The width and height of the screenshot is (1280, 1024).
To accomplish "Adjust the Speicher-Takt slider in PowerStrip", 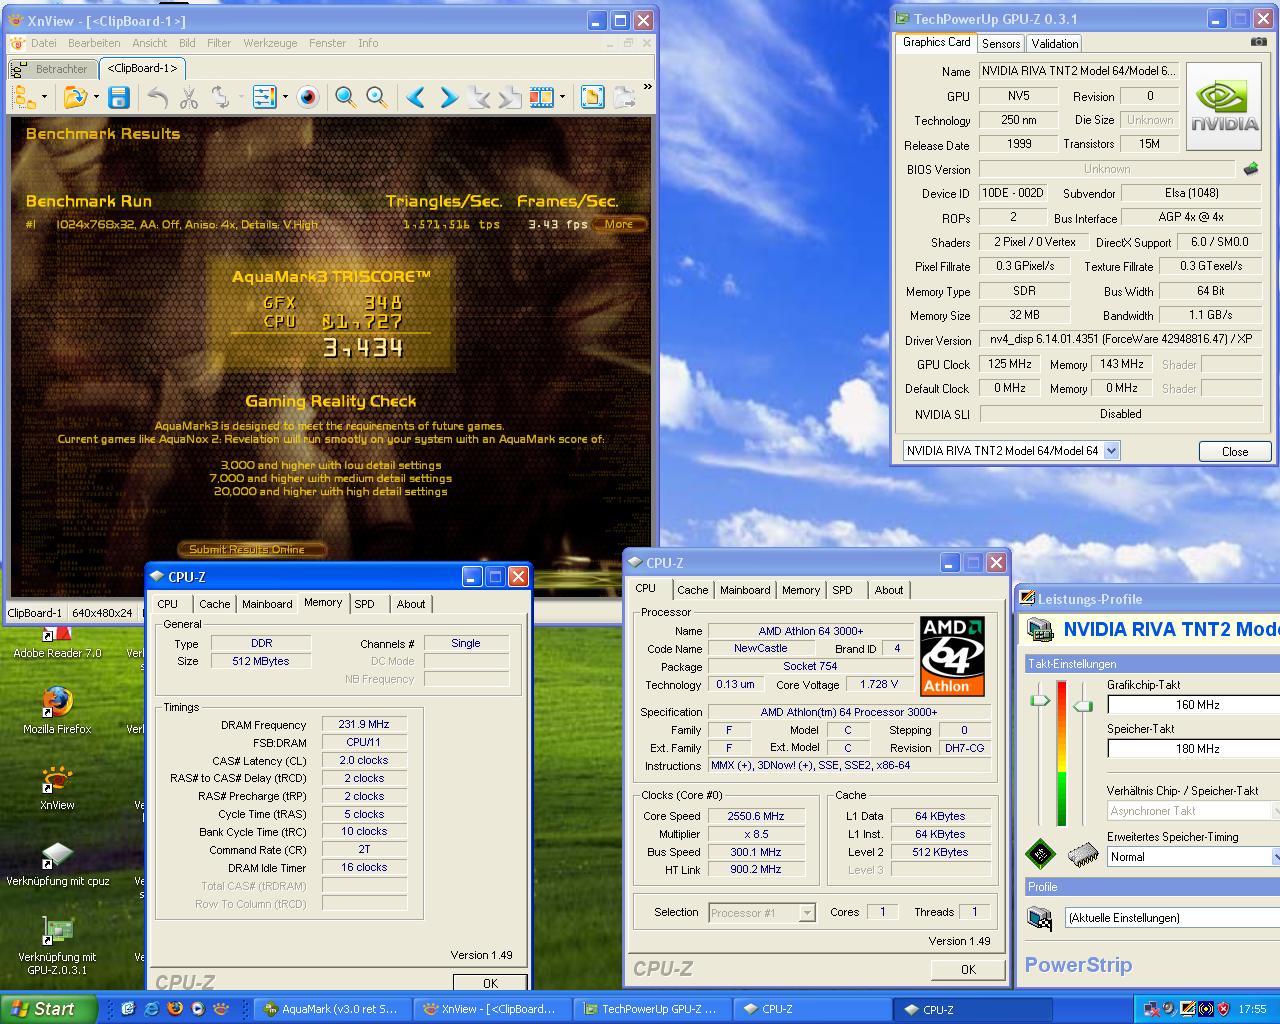I will [x=1082, y=706].
